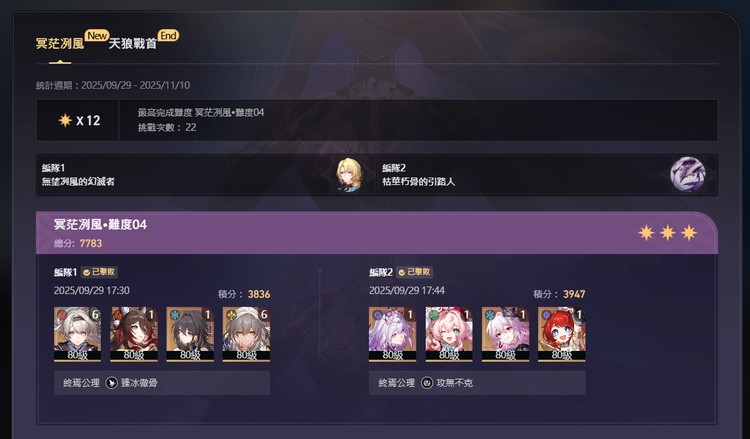Open first team's gray-haired level 6 character
The image size is (750, 439).
point(246,334)
